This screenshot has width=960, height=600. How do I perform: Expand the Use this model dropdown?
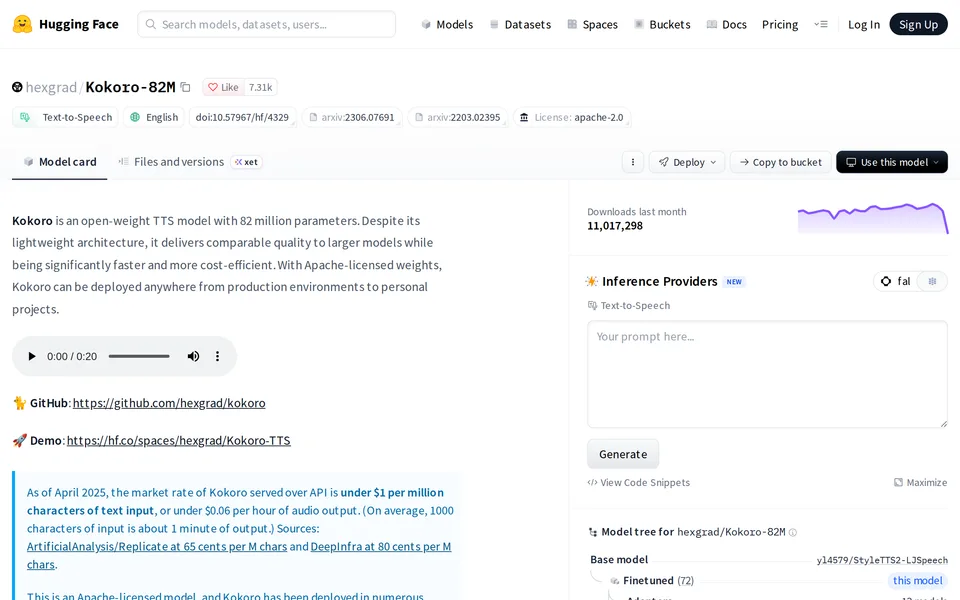click(892, 162)
